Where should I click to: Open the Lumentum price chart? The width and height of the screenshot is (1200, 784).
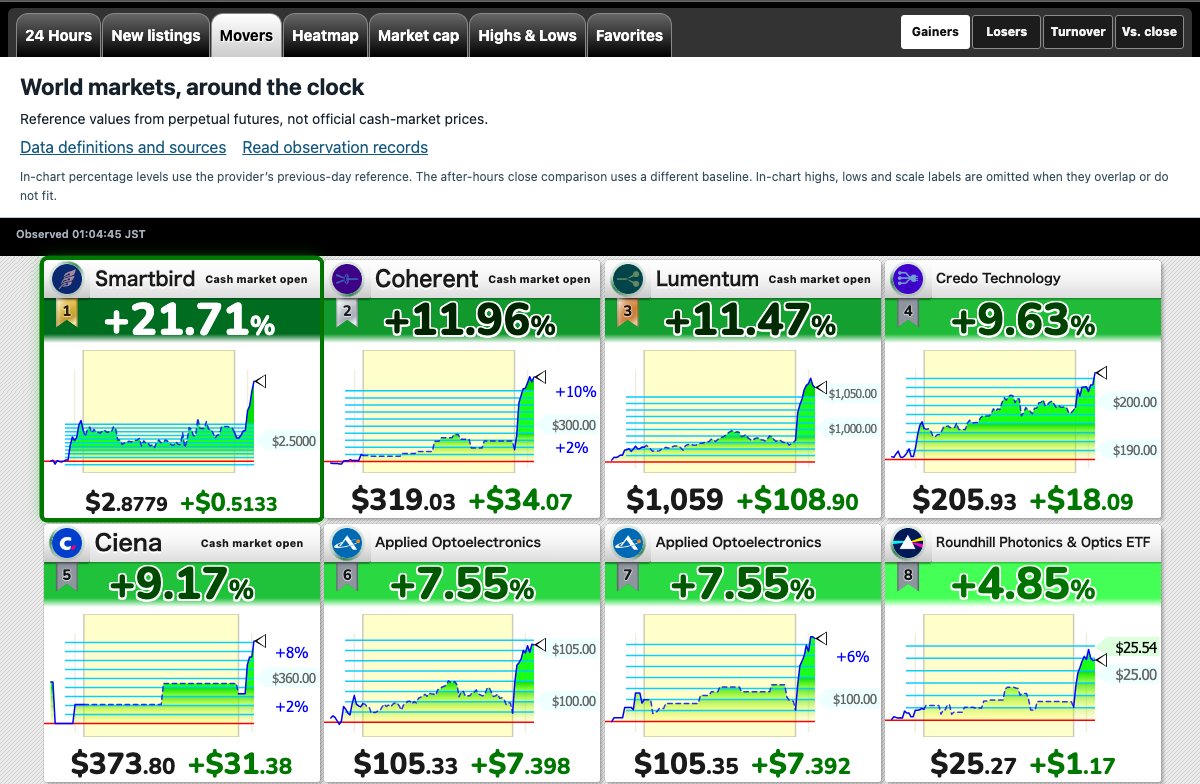pyautogui.click(x=742, y=410)
